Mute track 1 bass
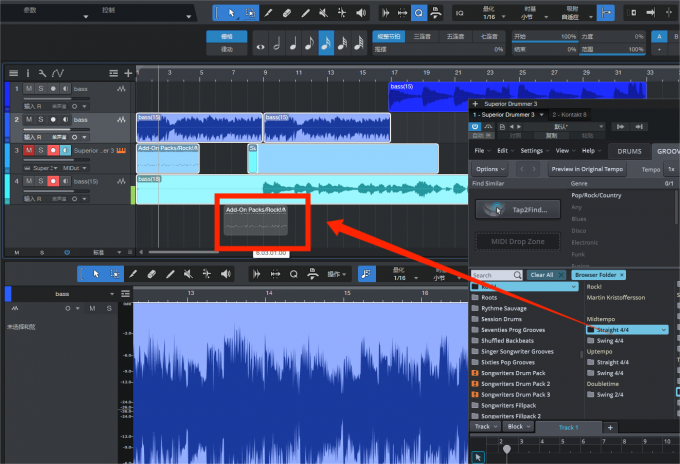This screenshot has height=464, width=680. (x=29, y=90)
